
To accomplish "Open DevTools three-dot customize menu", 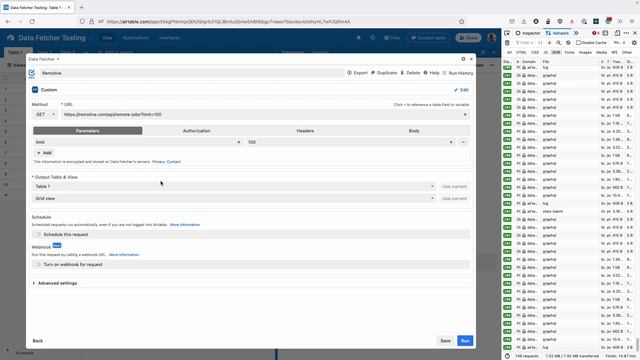I will coord(627,33).
